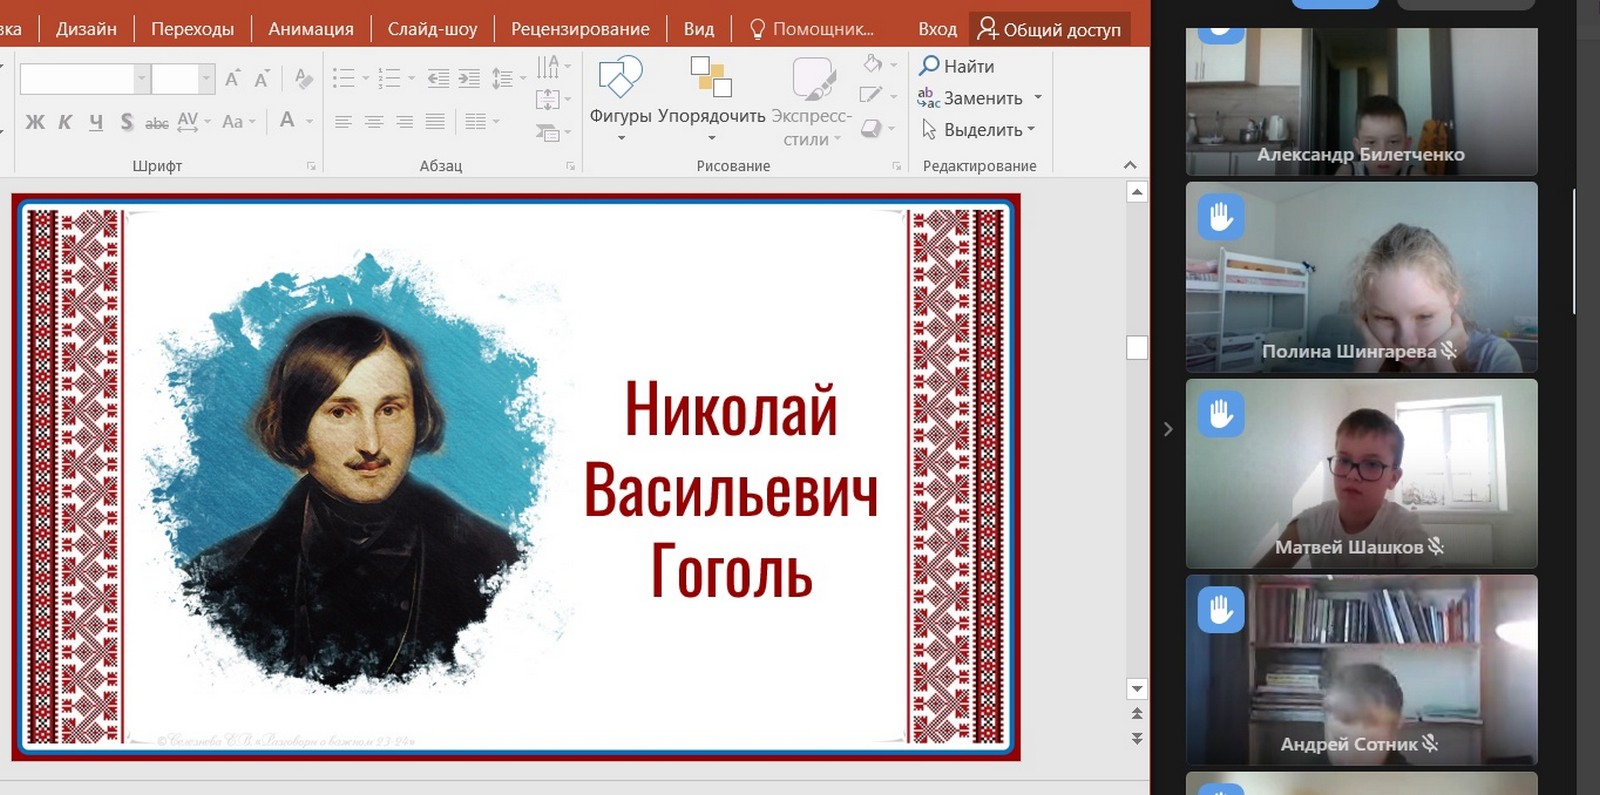Screen dimensions: 1600x795
Task: Justify text alignment
Action: pos(435,122)
